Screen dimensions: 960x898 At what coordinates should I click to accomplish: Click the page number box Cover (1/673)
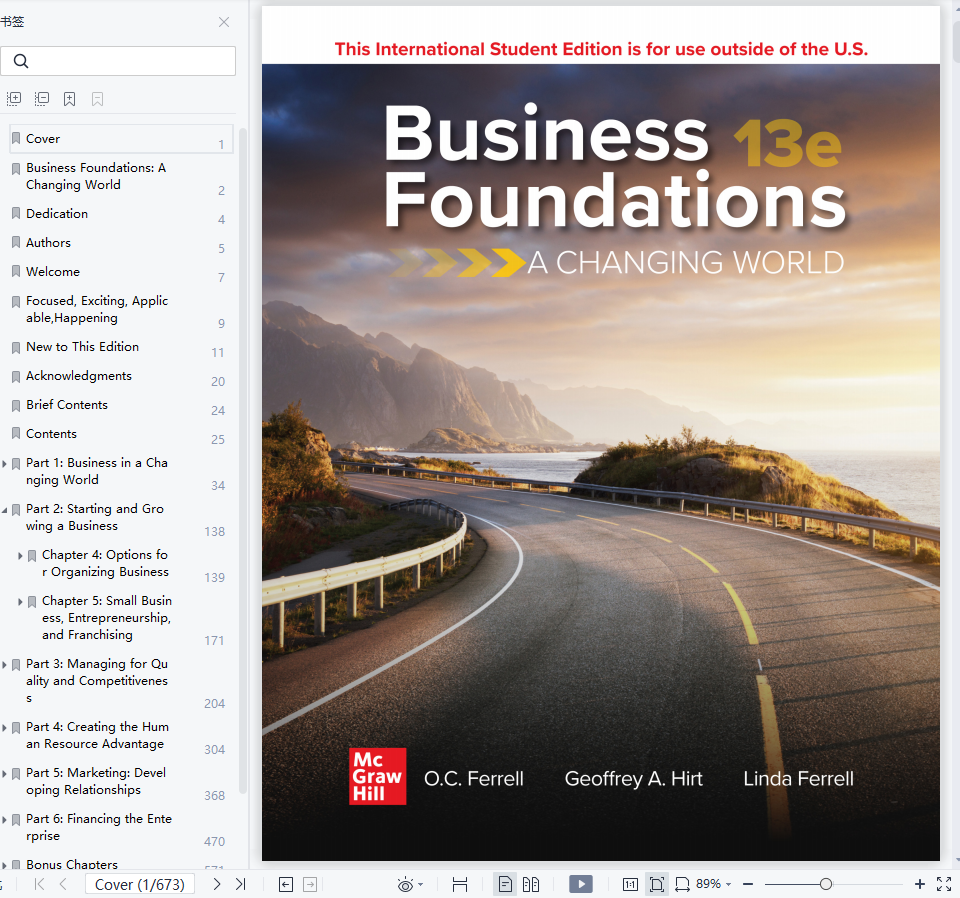pyautogui.click(x=140, y=885)
